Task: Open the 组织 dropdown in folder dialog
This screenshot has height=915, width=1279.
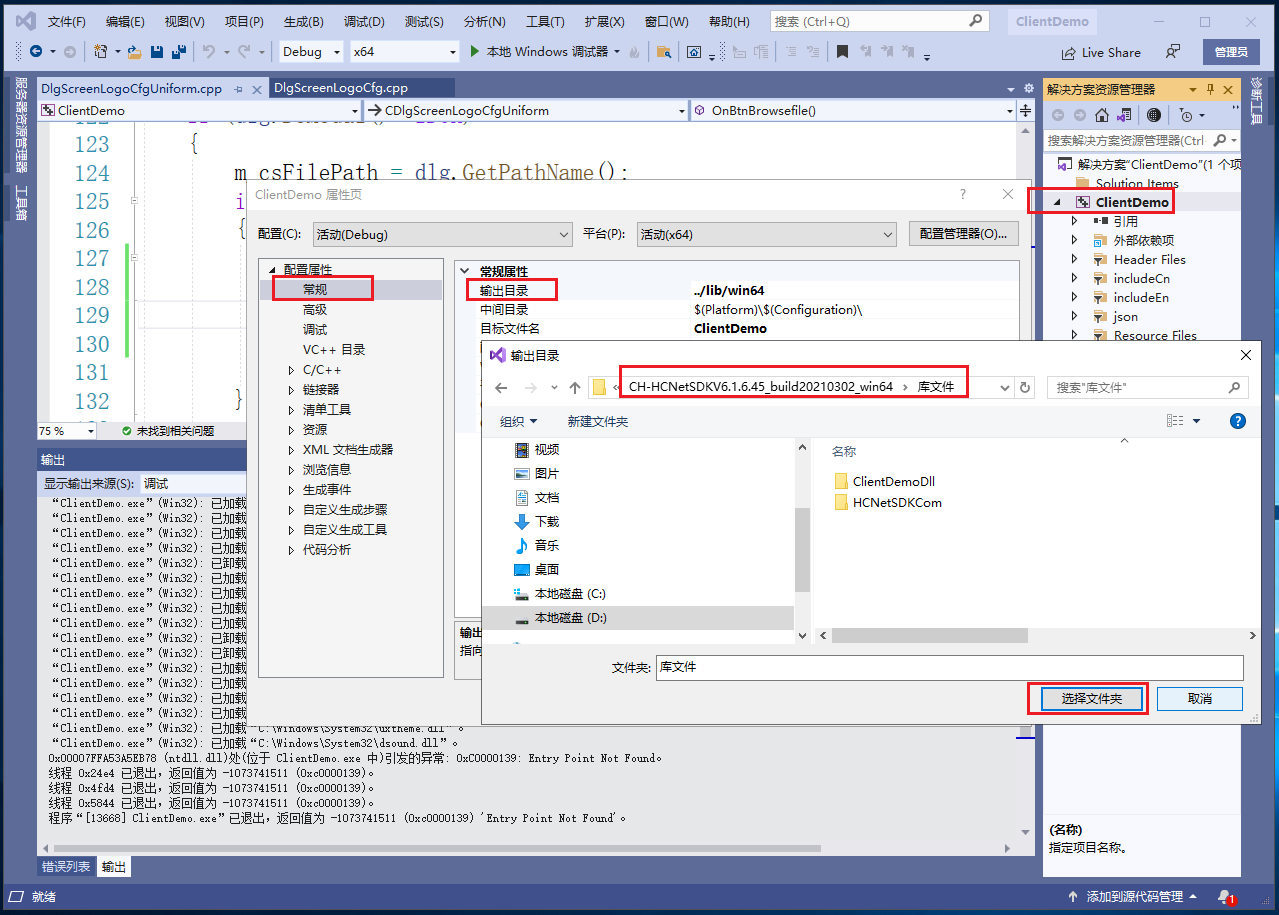Action: pyautogui.click(x=519, y=421)
